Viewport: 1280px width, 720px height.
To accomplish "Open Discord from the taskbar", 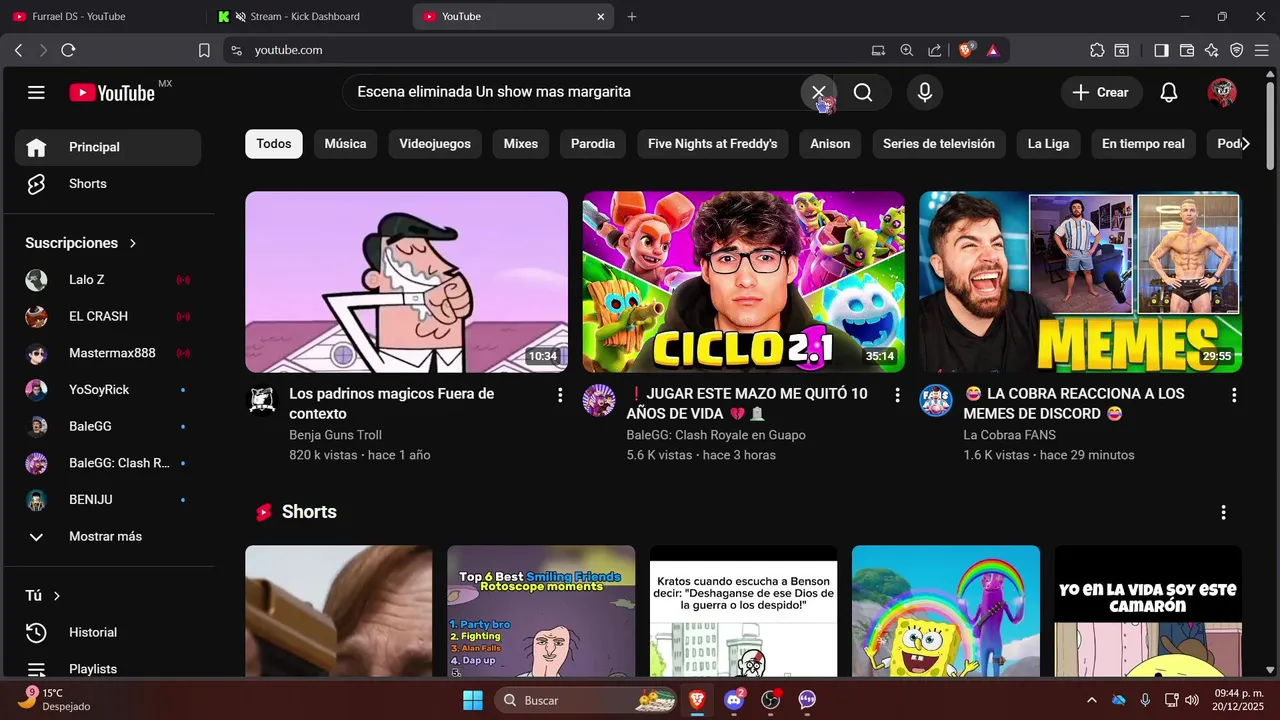I will tap(734, 700).
